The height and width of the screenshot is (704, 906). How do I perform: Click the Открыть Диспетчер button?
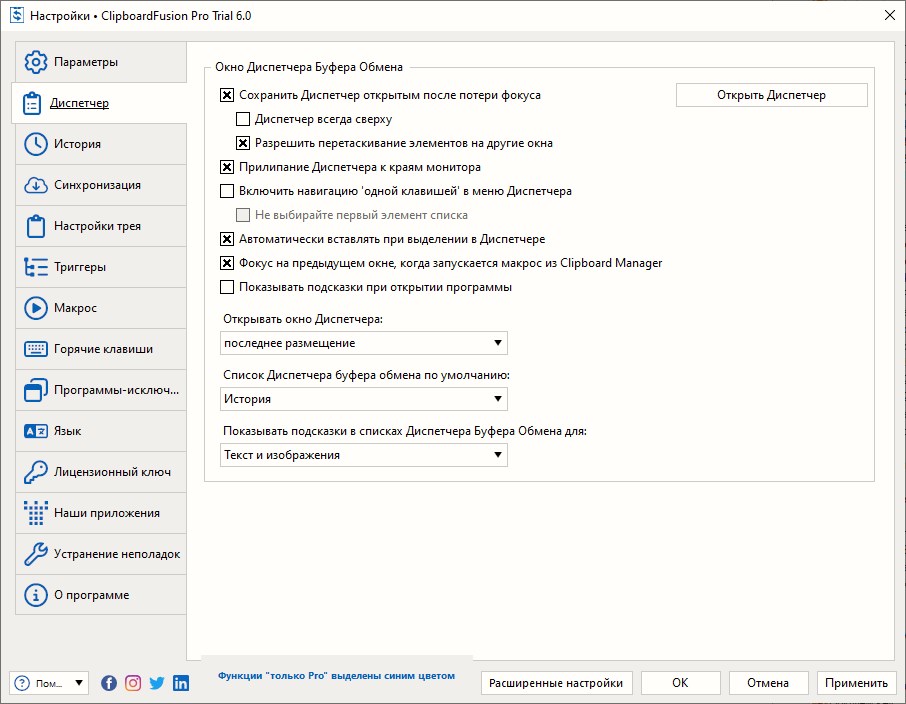tap(771, 95)
